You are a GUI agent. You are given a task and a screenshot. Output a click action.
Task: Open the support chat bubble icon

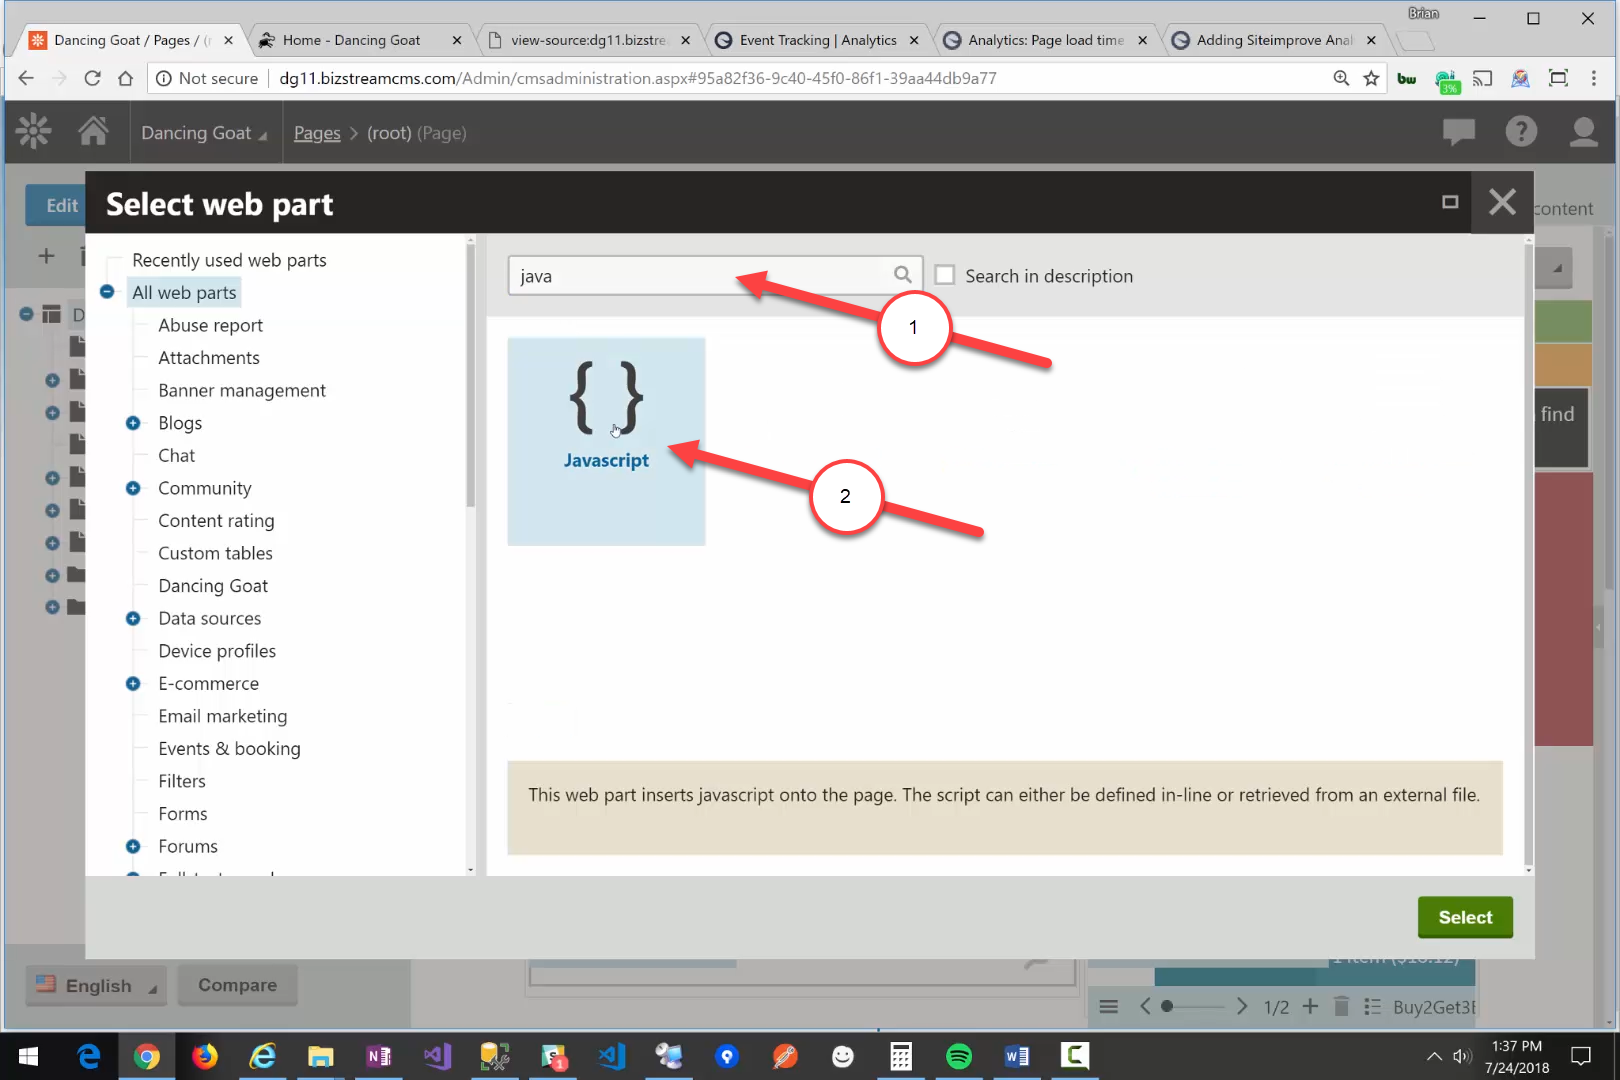tap(1458, 131)
